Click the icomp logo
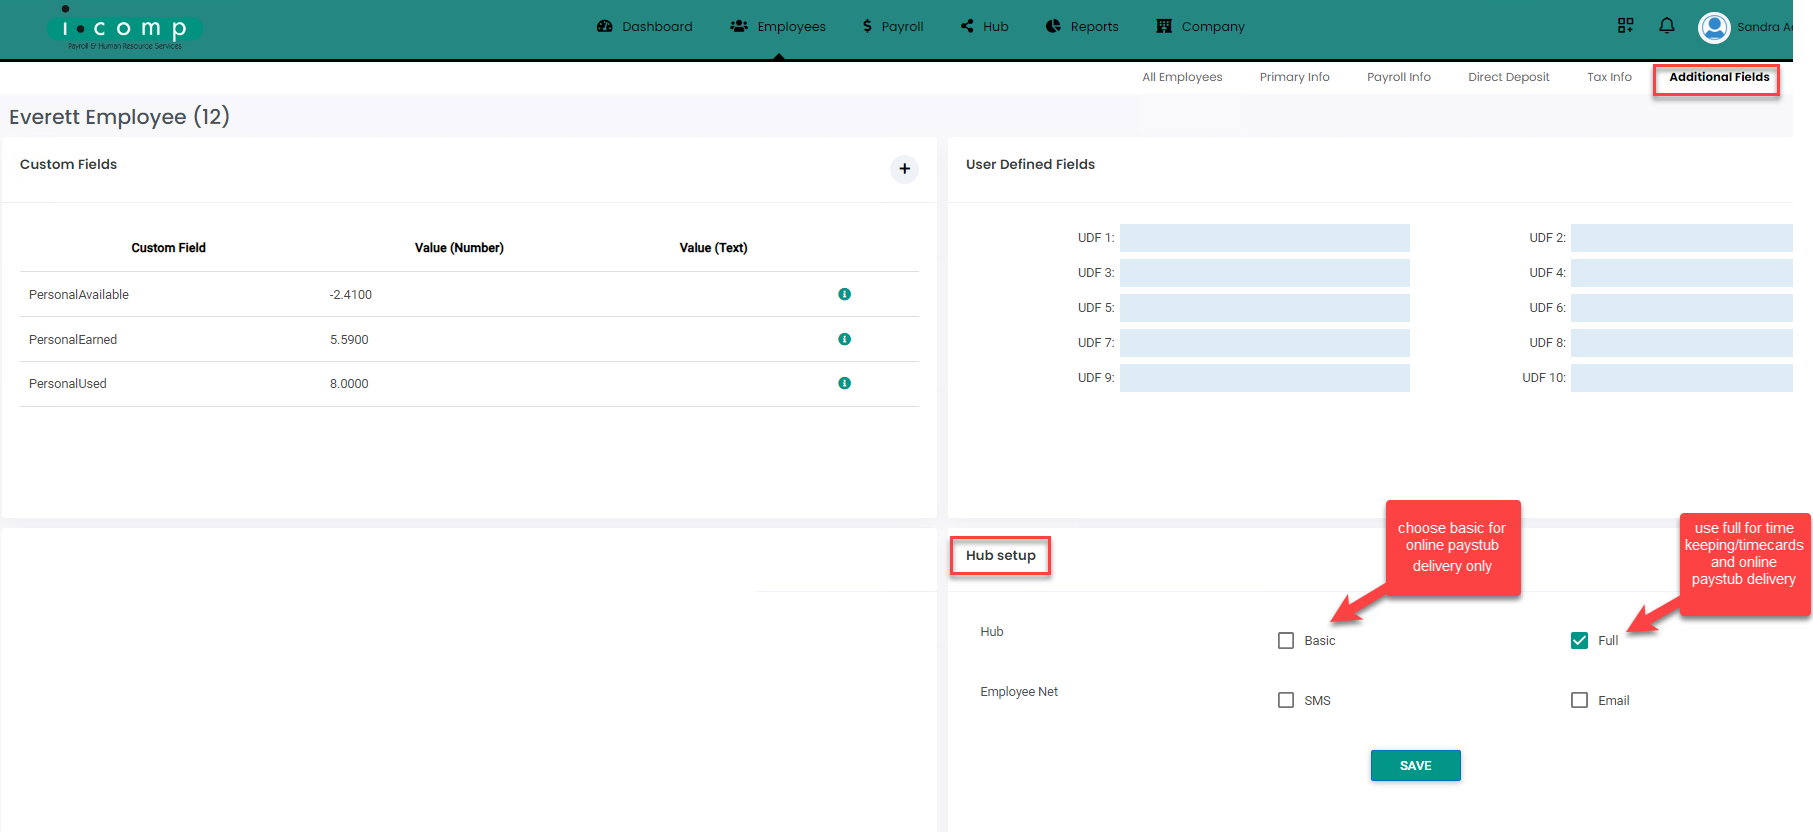 [x=124, y=30]
